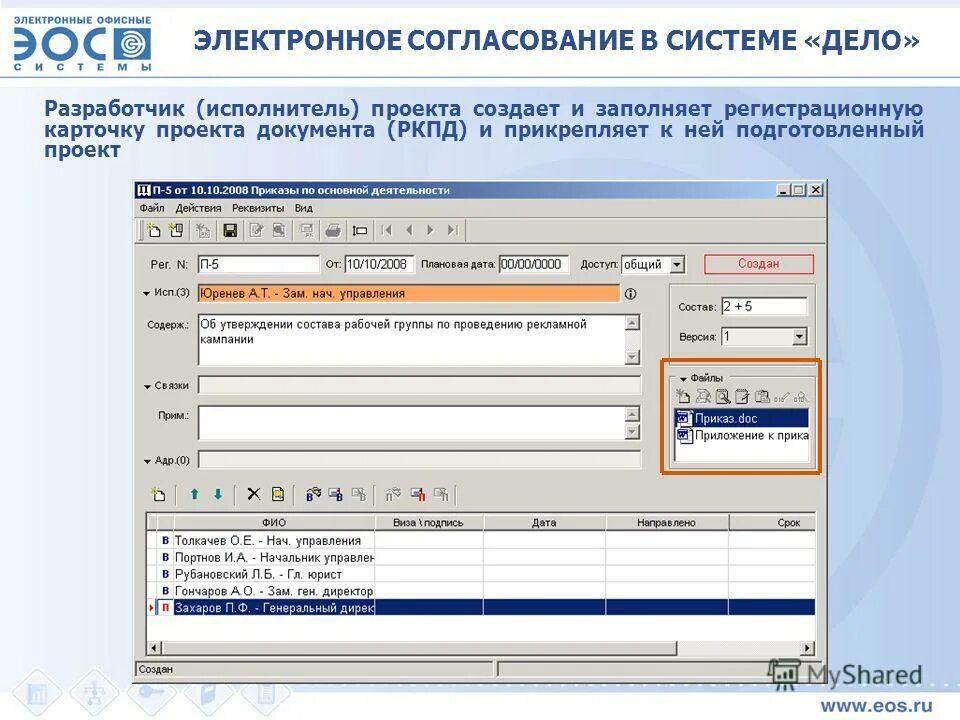Image resolution: width=960 pixels, height=720 pixels.
Task: Go to first record navigation arrow
Action: click(x=386, y=230)
